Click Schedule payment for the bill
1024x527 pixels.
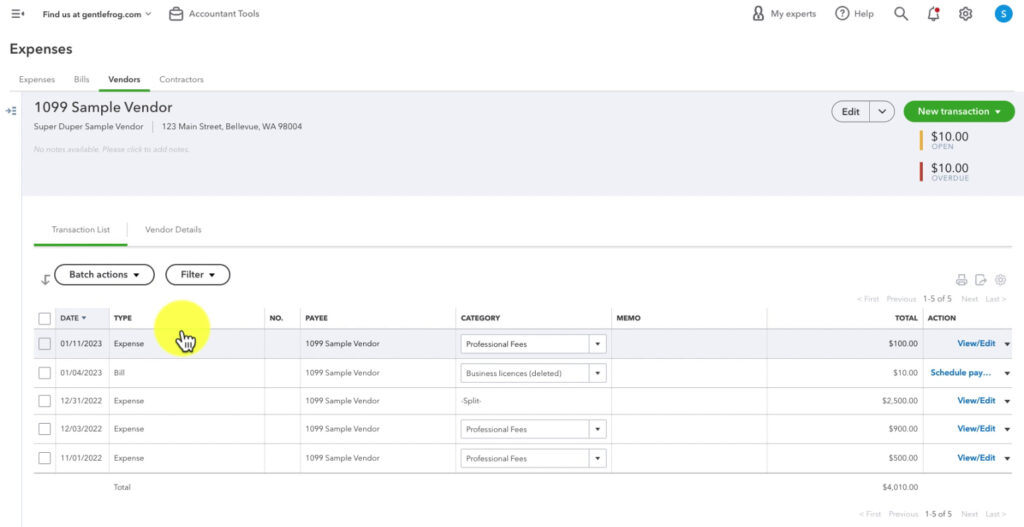961,373
